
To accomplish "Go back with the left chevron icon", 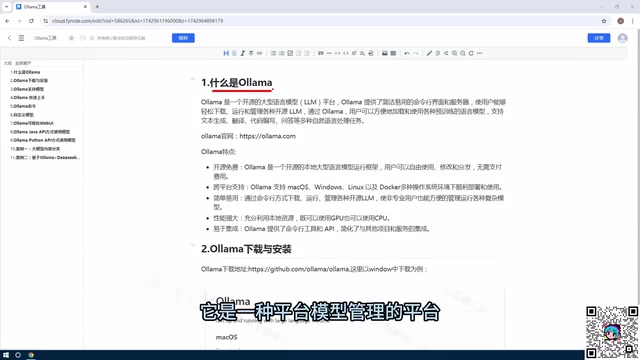I will pos(9,38).
